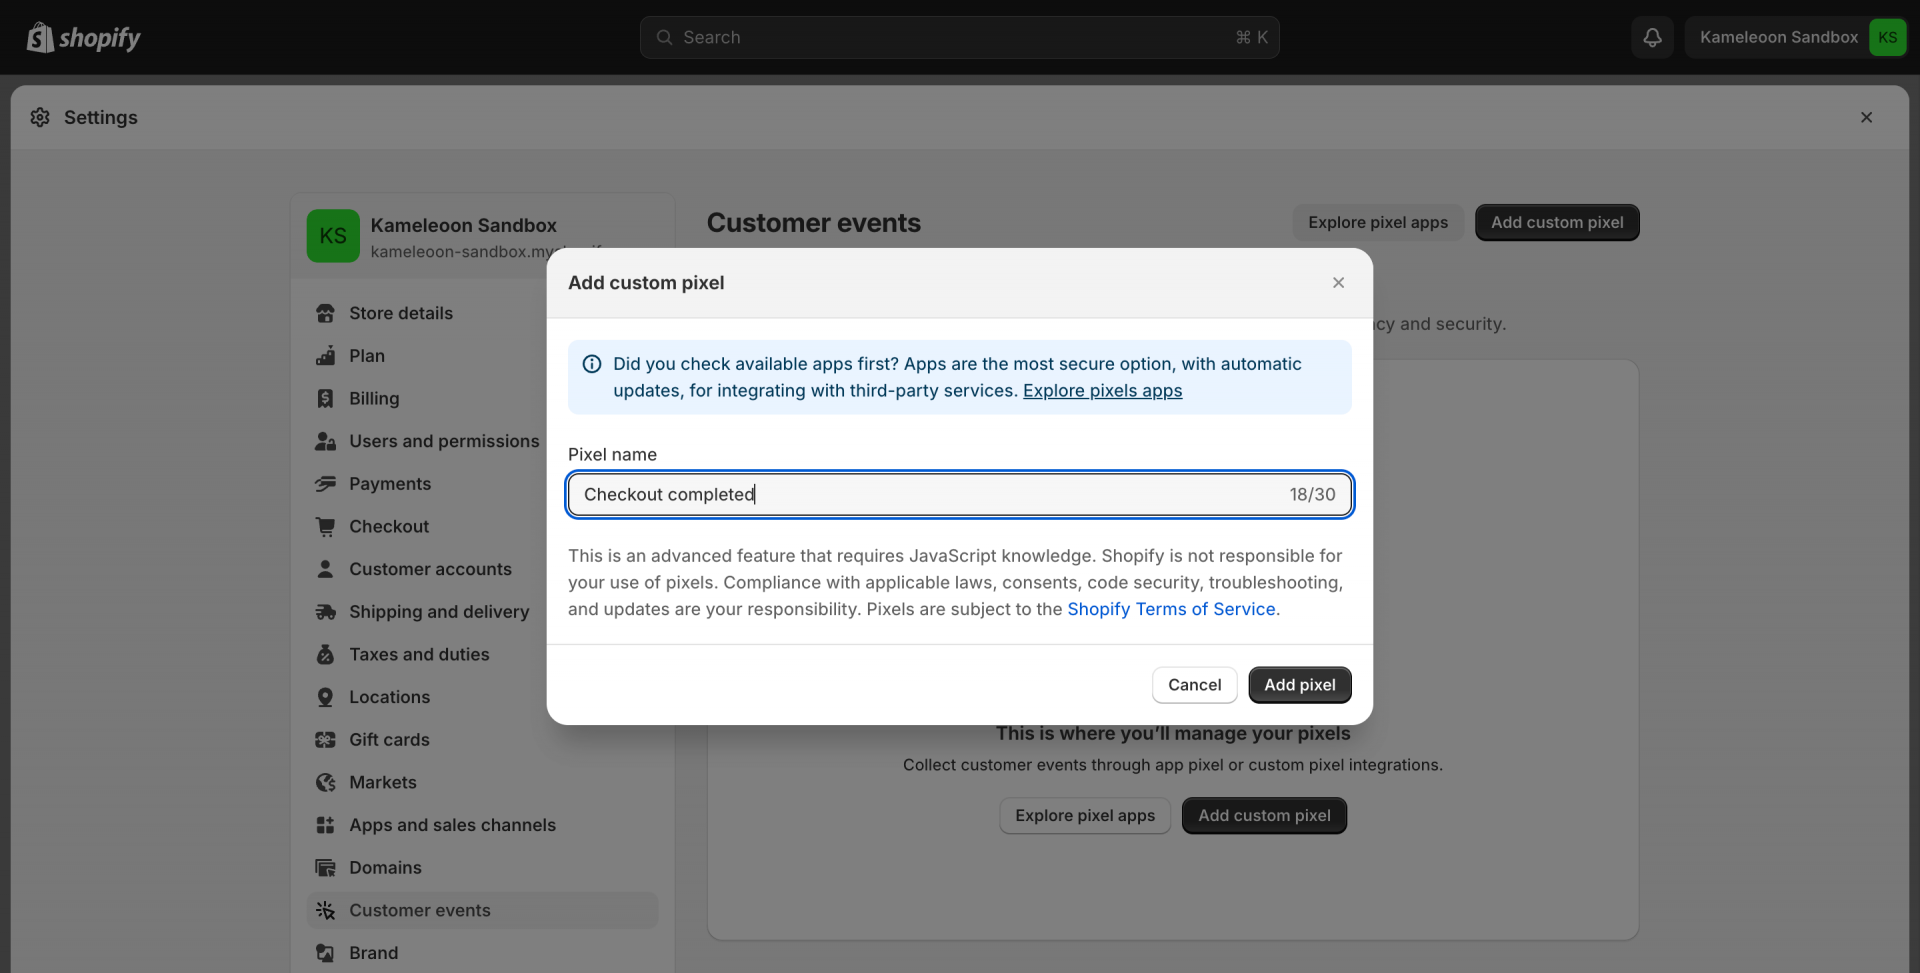Click the Shipping and delivery truck icon

pyautogui.click(x=325, y=612)
